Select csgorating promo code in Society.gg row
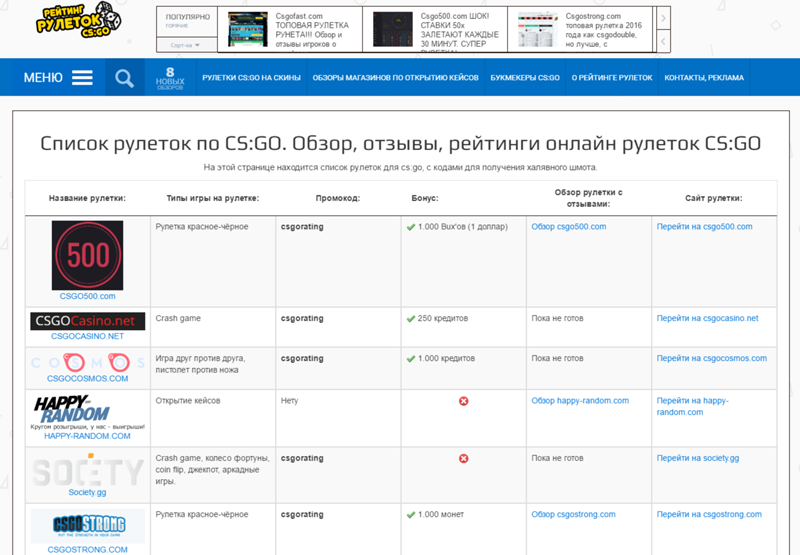Image resolution: width=800 pixels, height=555 pixels. click(x=302, y=459)
